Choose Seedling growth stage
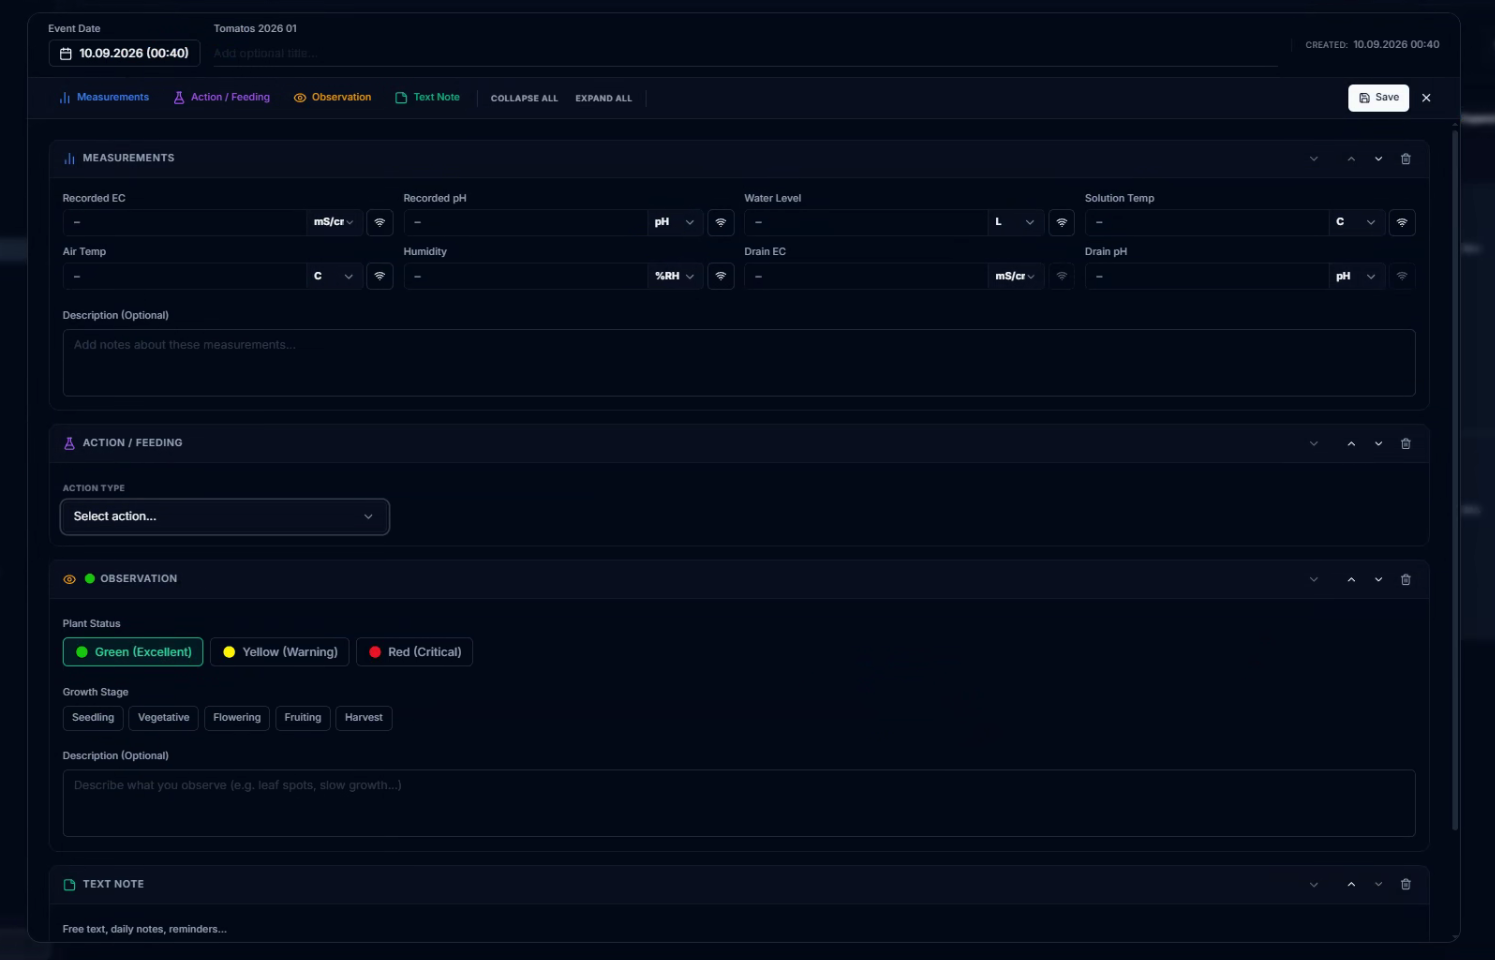The width and height of the screenshot is (1495, 960). 93,718
